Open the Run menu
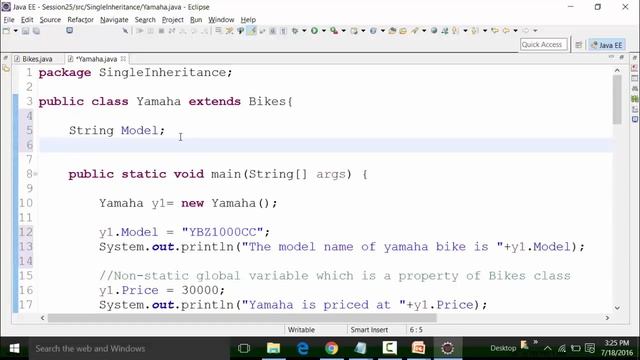The image size is (640, 360). [x=196, y=20]
